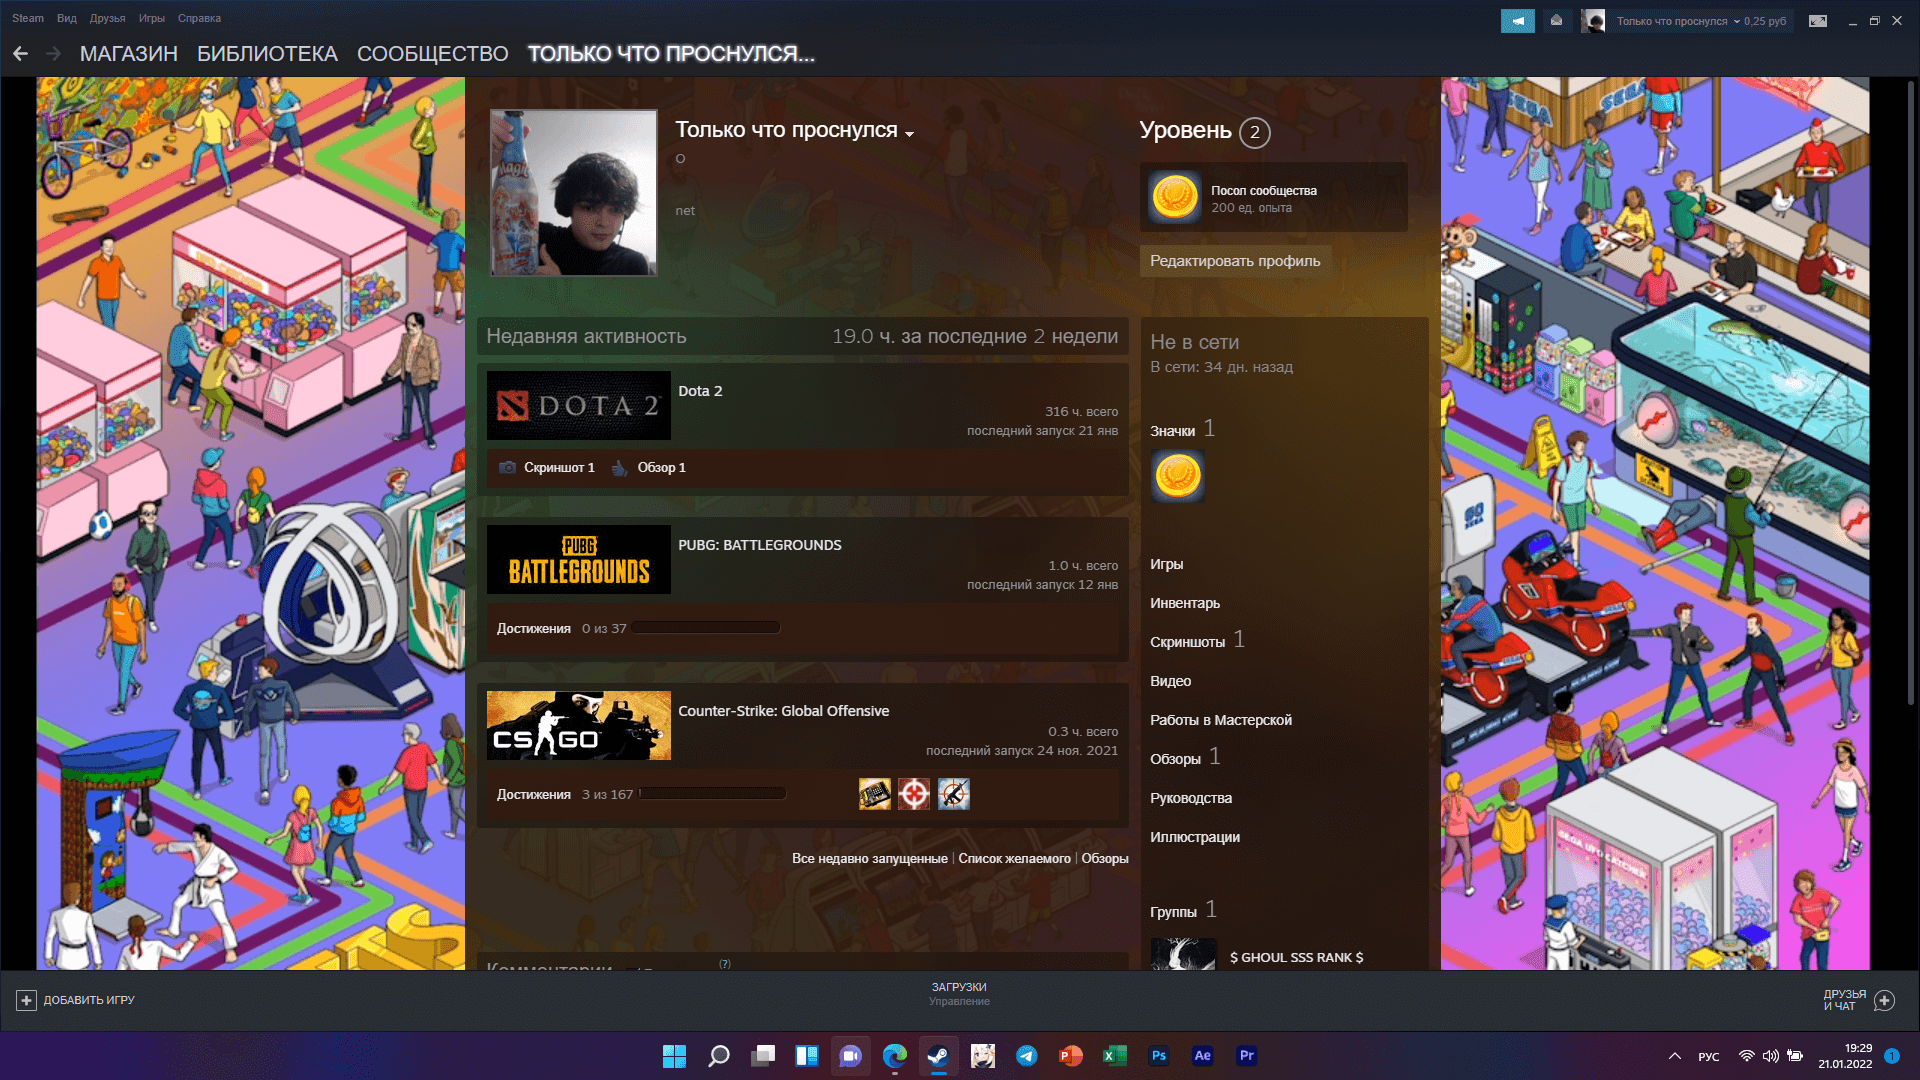Click the level 2 badge circle

1255,133
